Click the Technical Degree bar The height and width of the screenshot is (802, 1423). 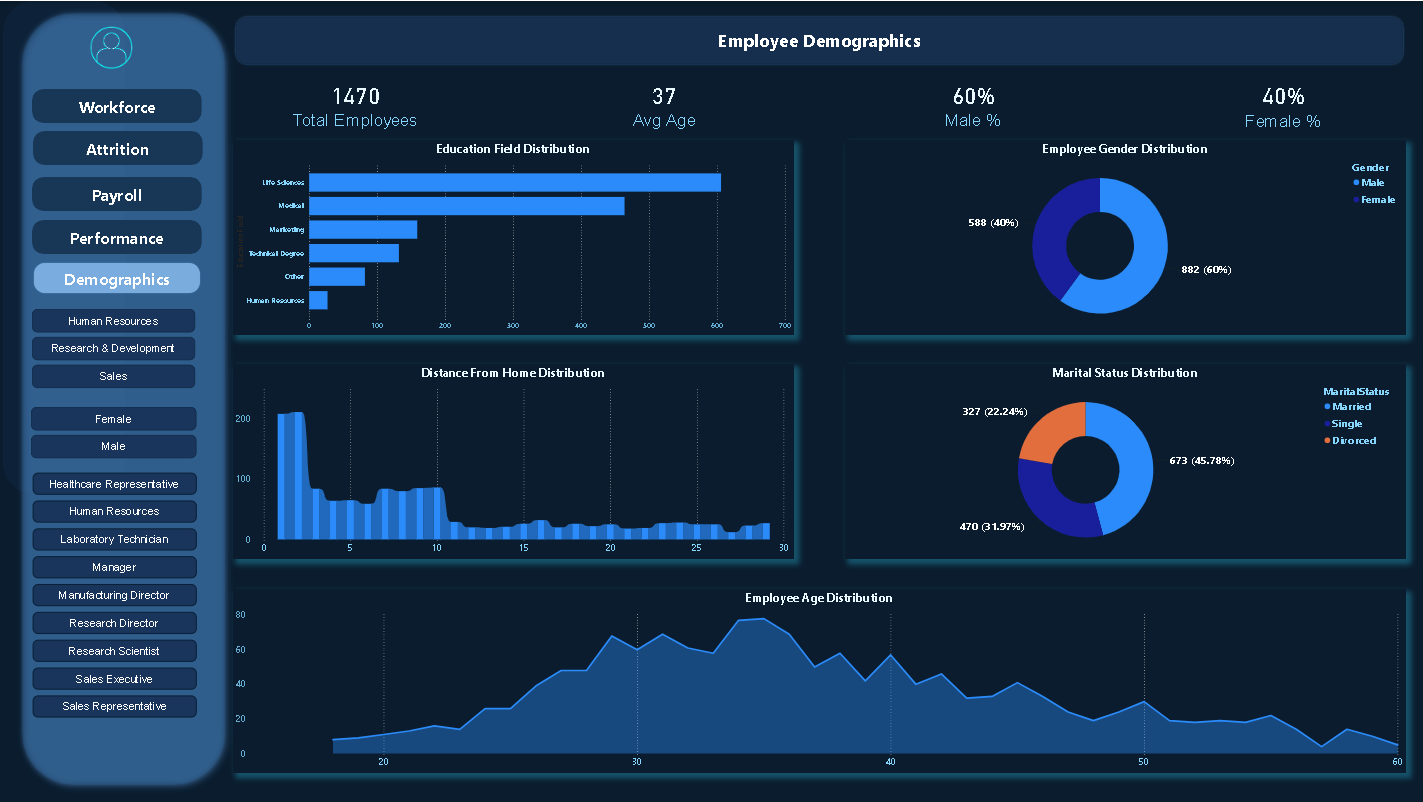(x=354, y=253)
